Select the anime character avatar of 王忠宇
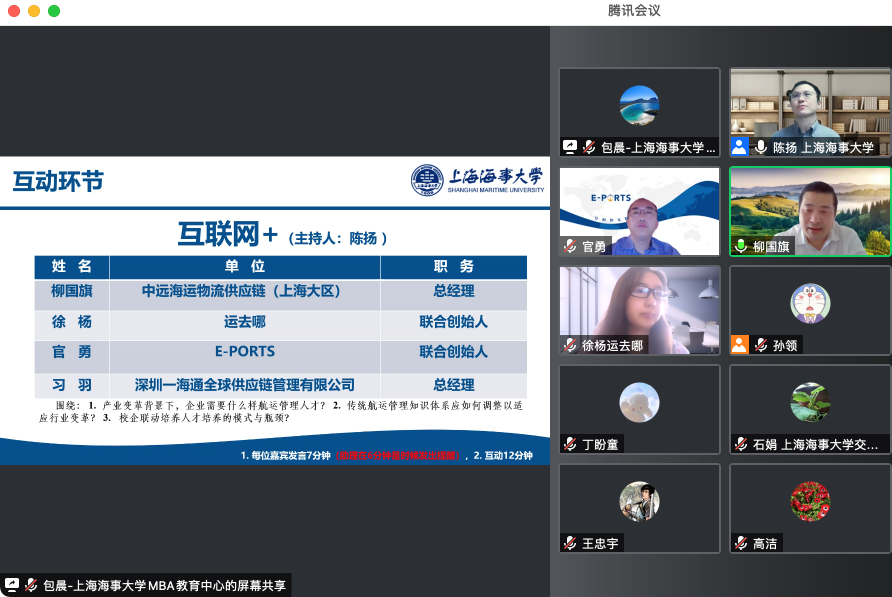Viewport: 892px width, 597px height. click(x=639, y=501)
